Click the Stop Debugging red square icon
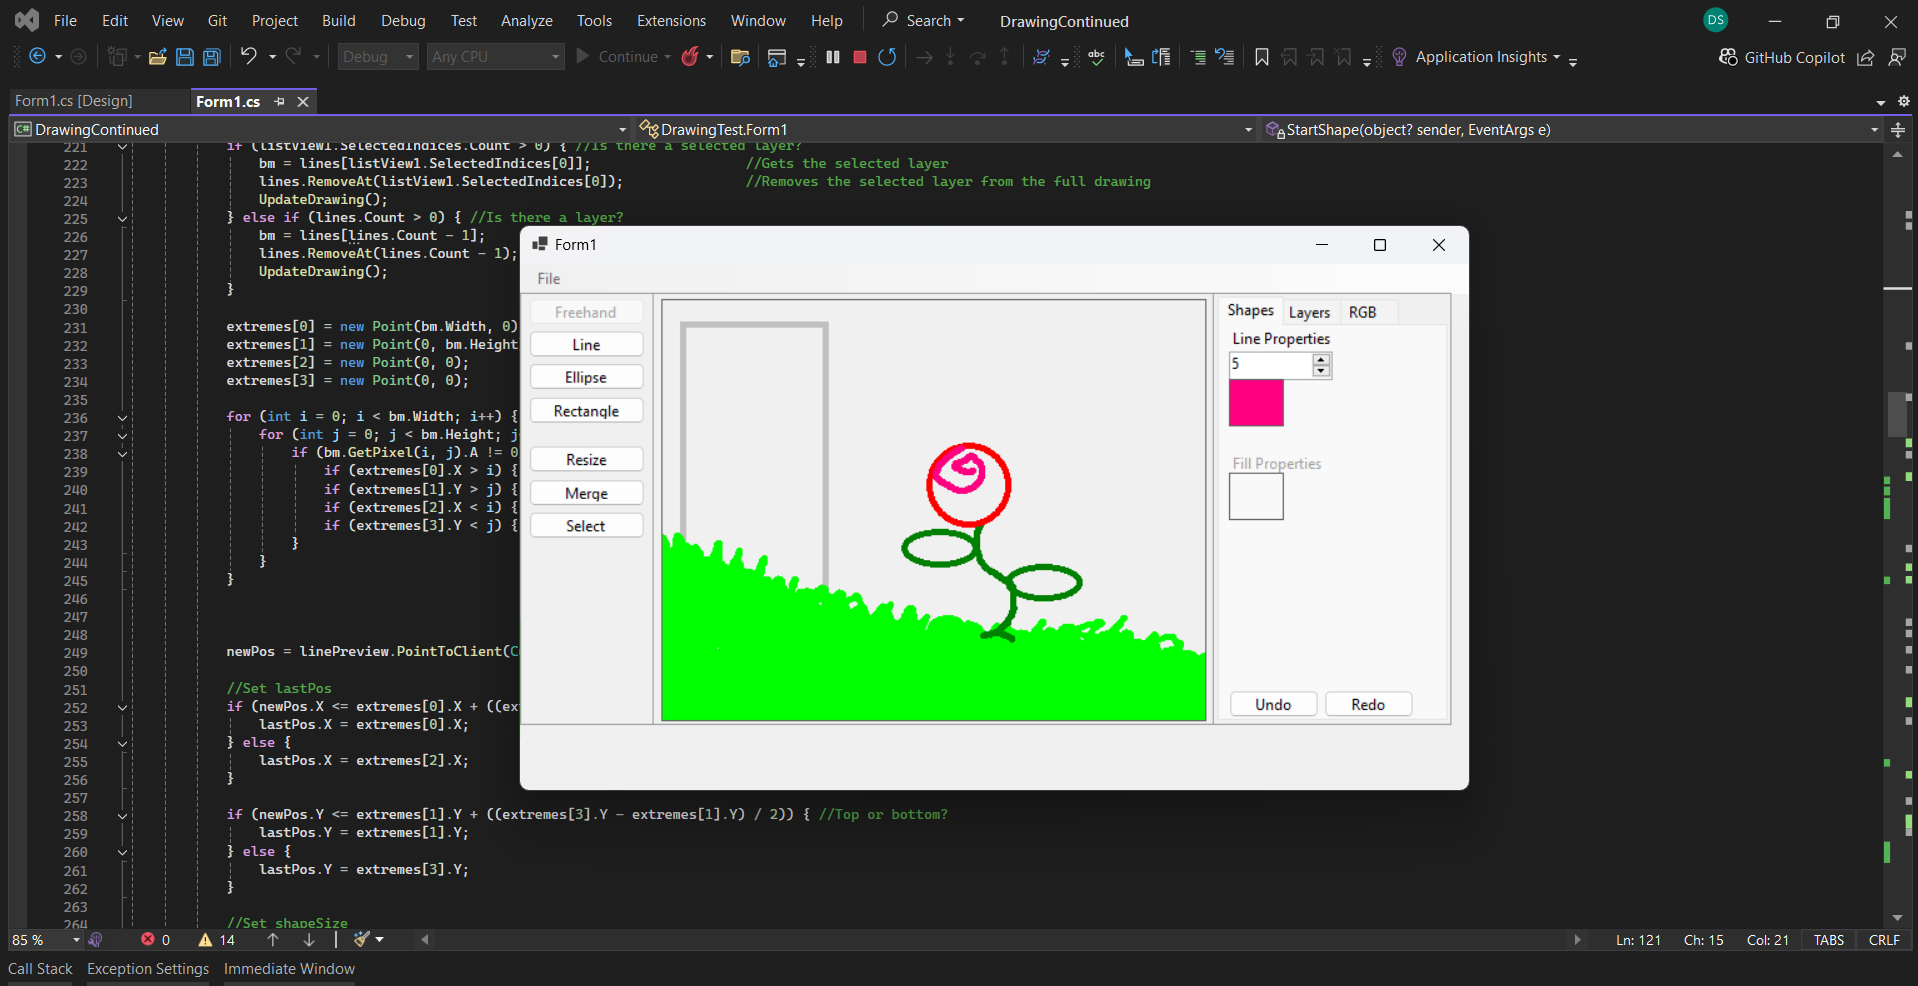 tap(859, 57)
